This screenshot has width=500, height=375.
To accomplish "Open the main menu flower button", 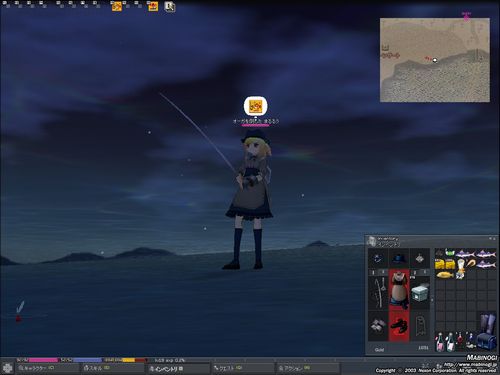I will [7, 368].
